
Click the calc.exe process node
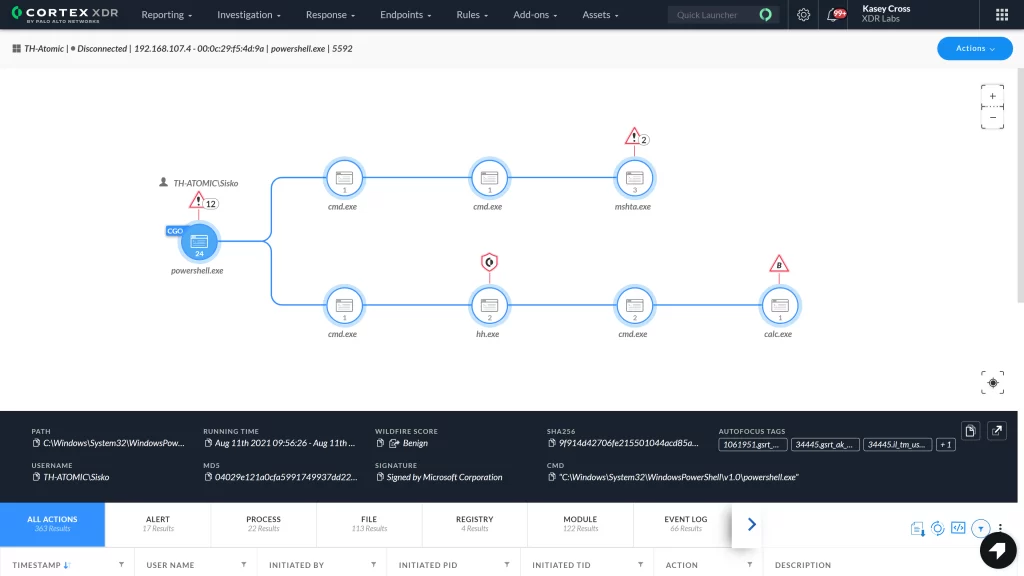click(x=778, y=305)
